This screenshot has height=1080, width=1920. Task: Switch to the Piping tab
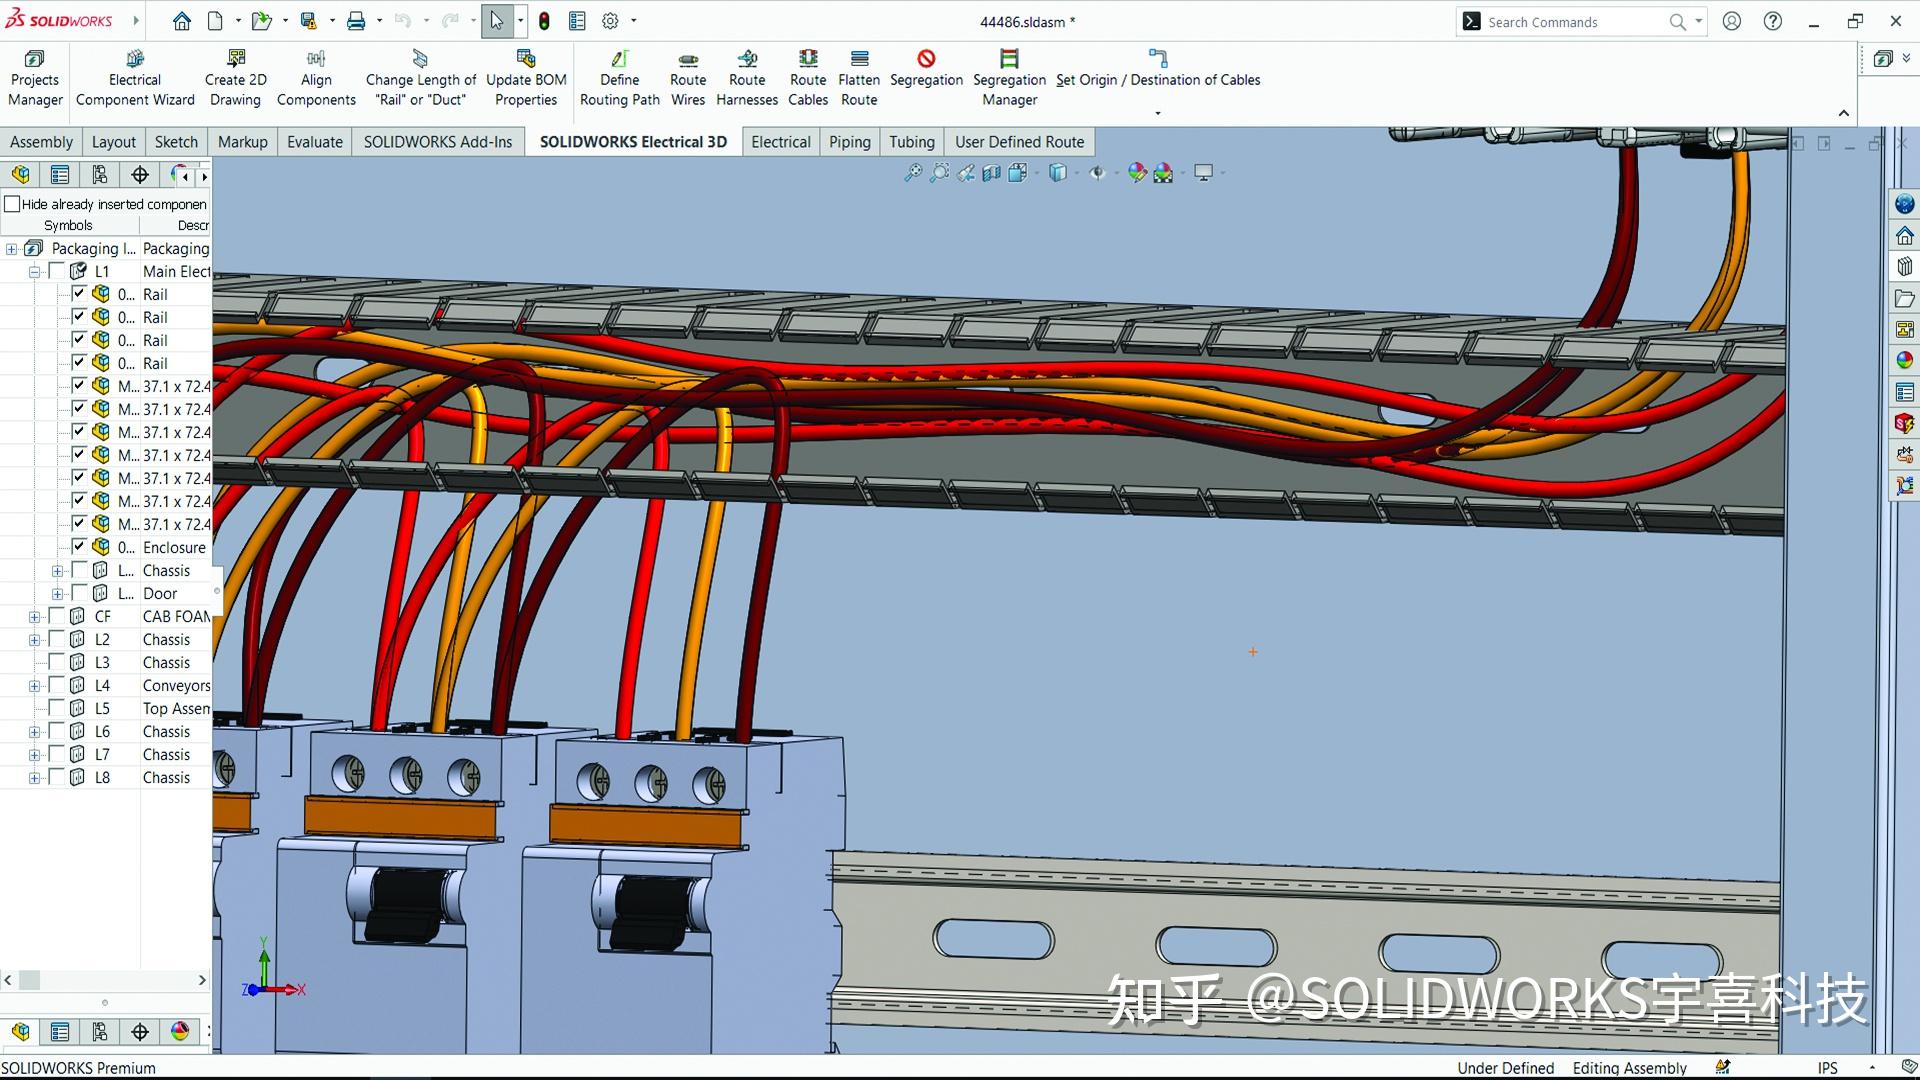[849, 141]
